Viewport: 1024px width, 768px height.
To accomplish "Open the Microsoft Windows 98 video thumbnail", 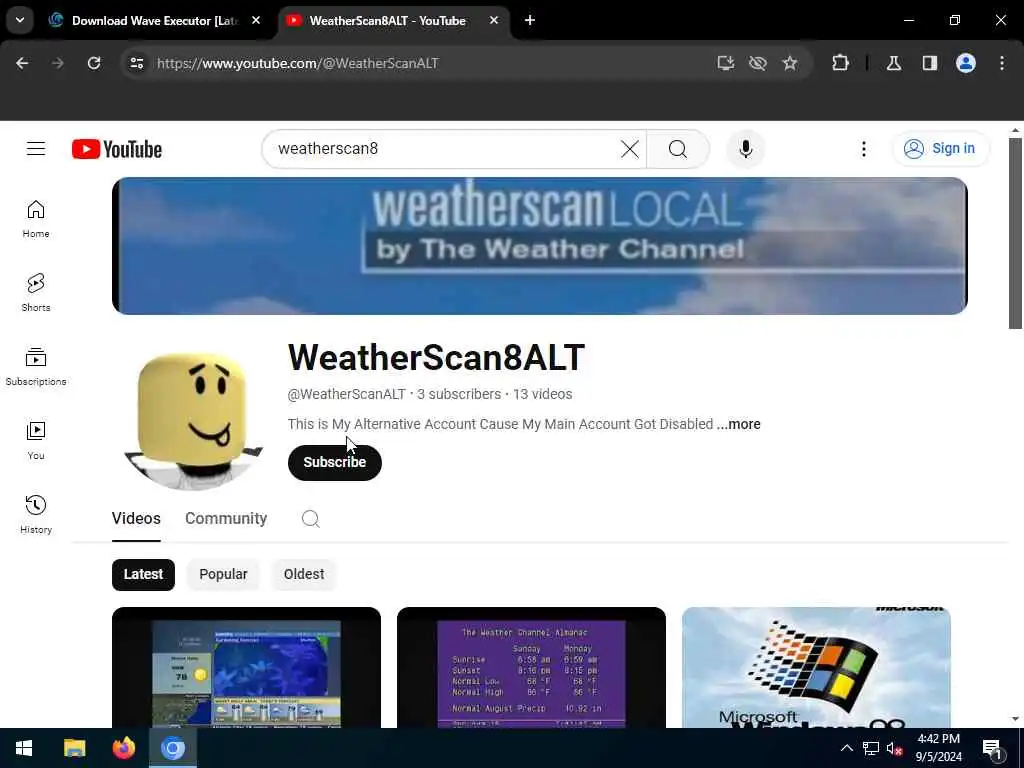I will point(816,667).
